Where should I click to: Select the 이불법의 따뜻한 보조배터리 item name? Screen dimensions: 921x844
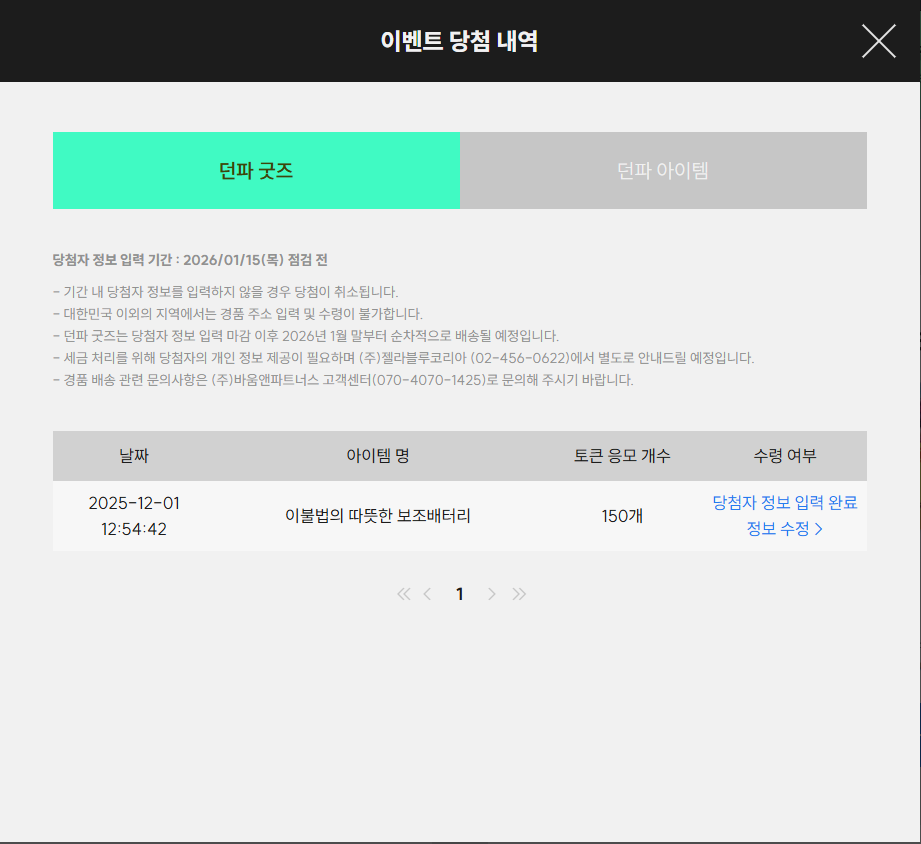coord(378,516)
